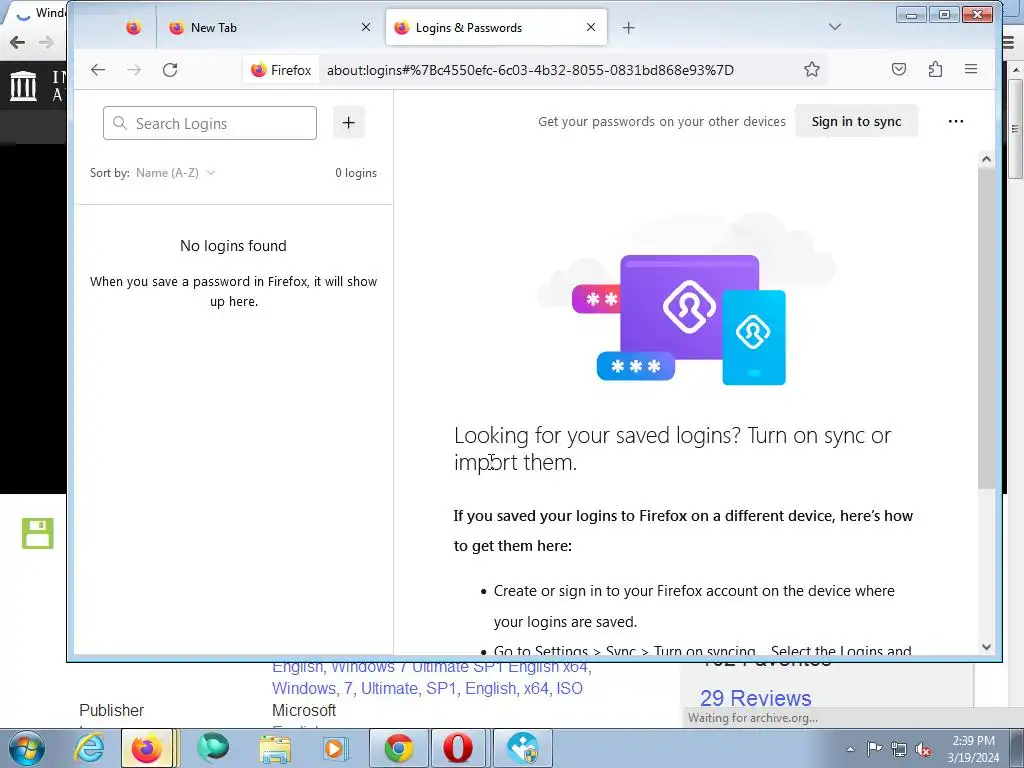This screenshot has width=1024, height=768.
Task: Open the three-dot logins menu
Action: point(955,121)
